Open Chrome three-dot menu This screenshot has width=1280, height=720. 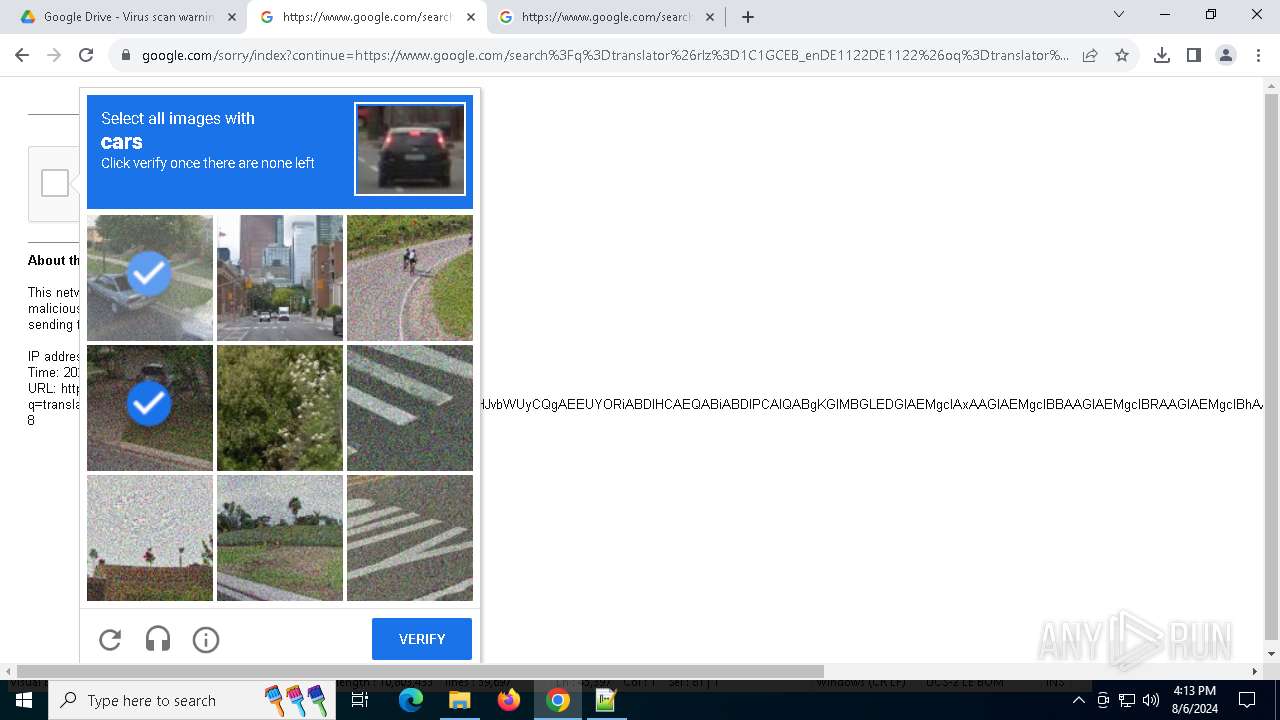click(1258, 55)
